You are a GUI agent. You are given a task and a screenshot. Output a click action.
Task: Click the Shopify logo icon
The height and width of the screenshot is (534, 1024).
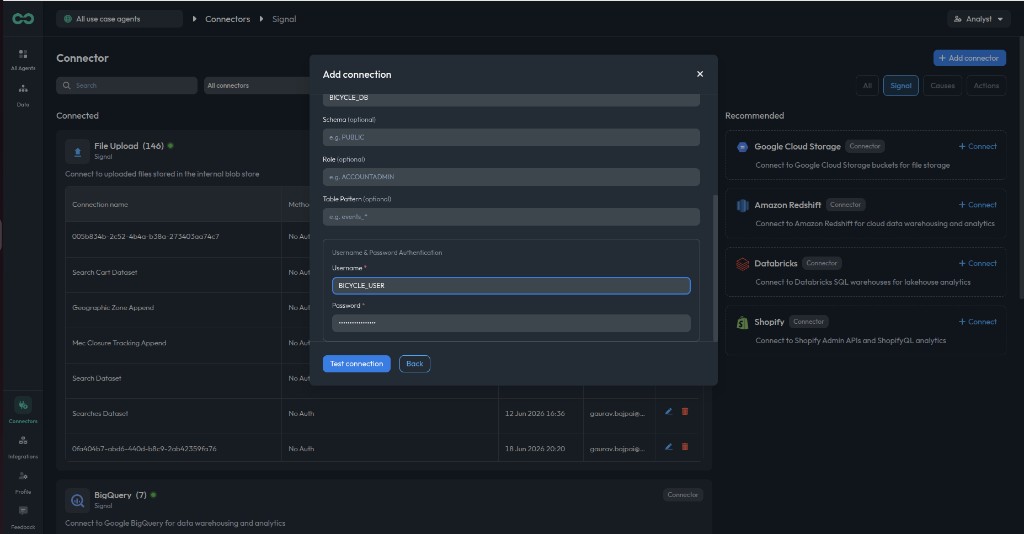(x=742, y=322)
